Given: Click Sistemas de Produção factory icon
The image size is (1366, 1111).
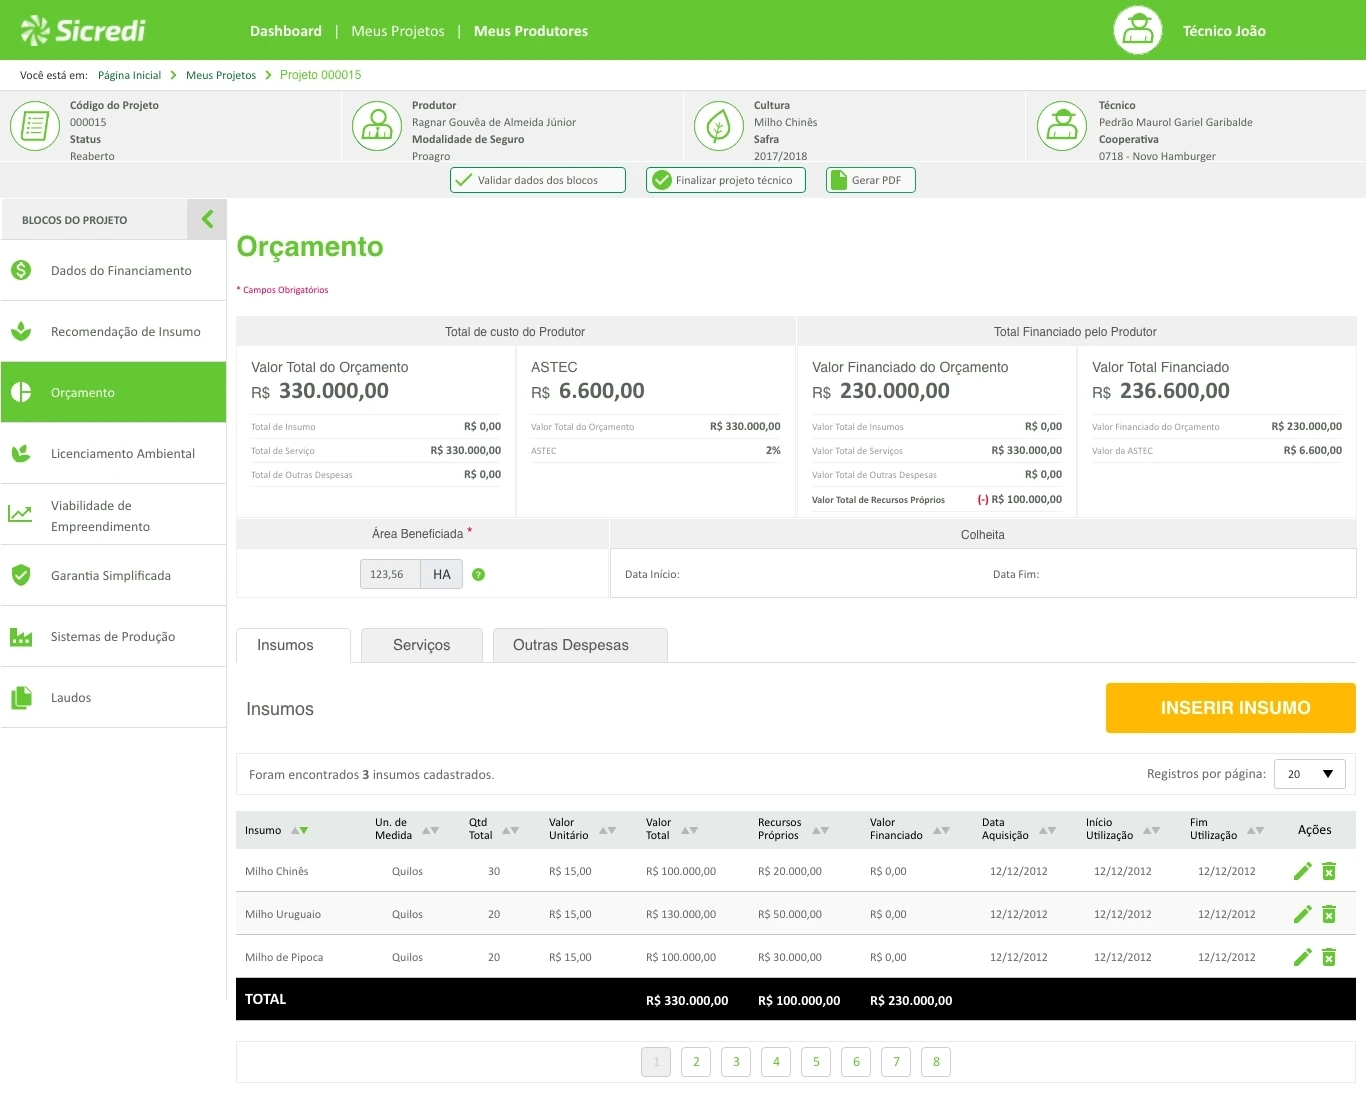Looking at the screenshot, I should [x=21, y=636].
